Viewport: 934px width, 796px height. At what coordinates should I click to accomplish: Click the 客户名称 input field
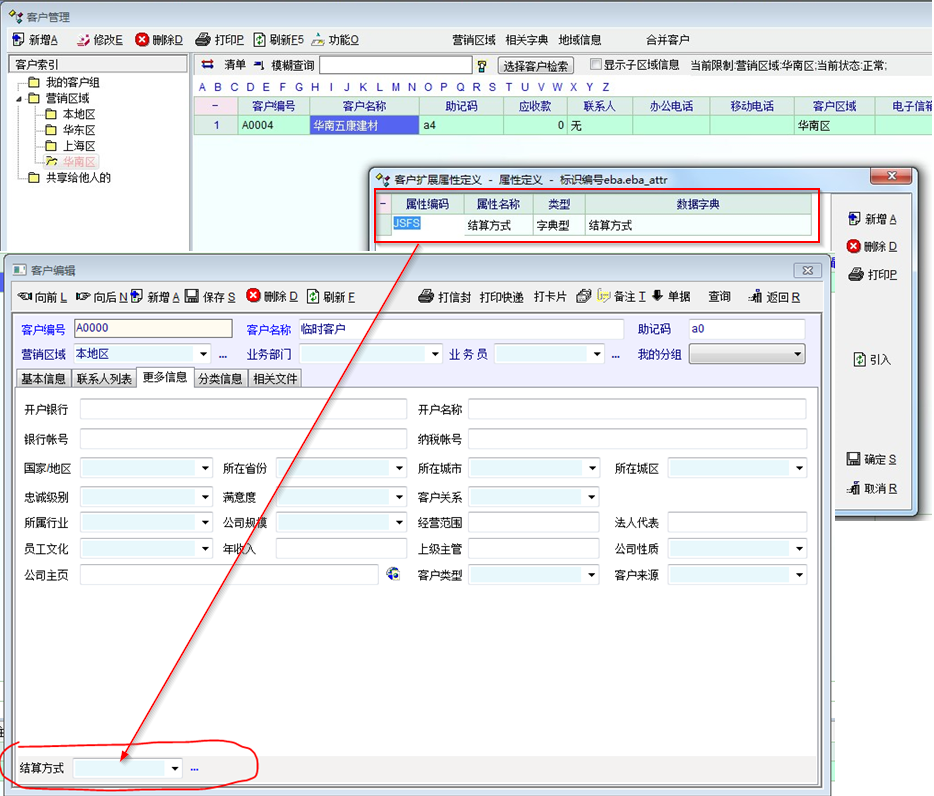(460, 329)
